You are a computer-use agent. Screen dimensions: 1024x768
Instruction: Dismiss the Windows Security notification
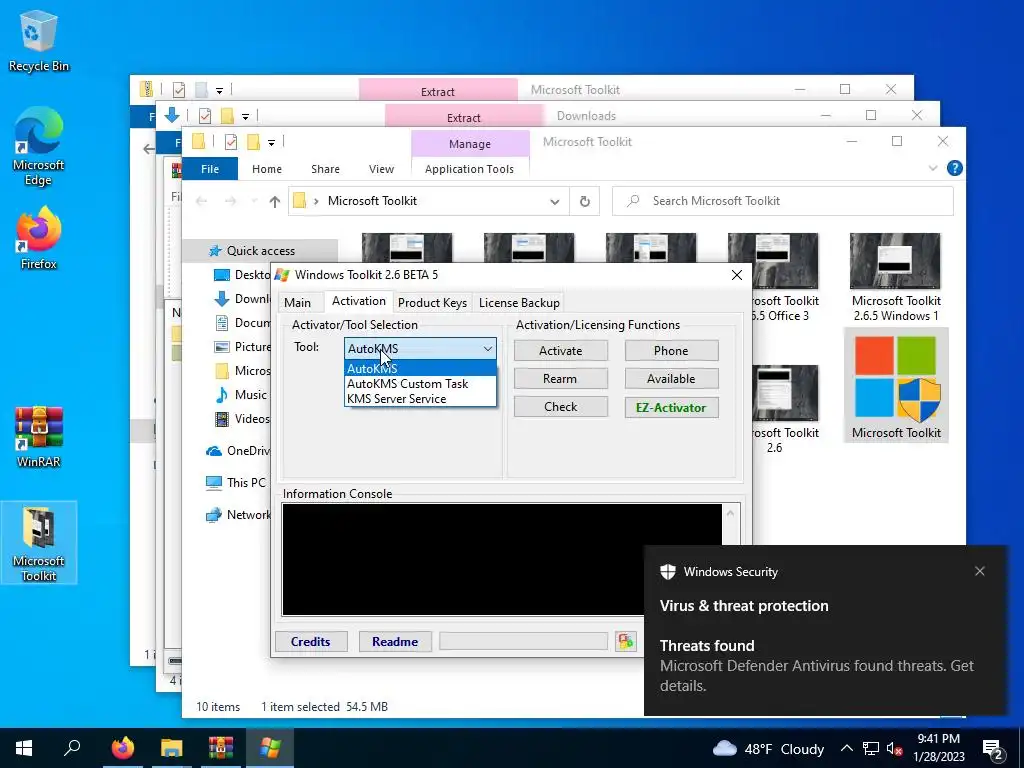(980, 571)
